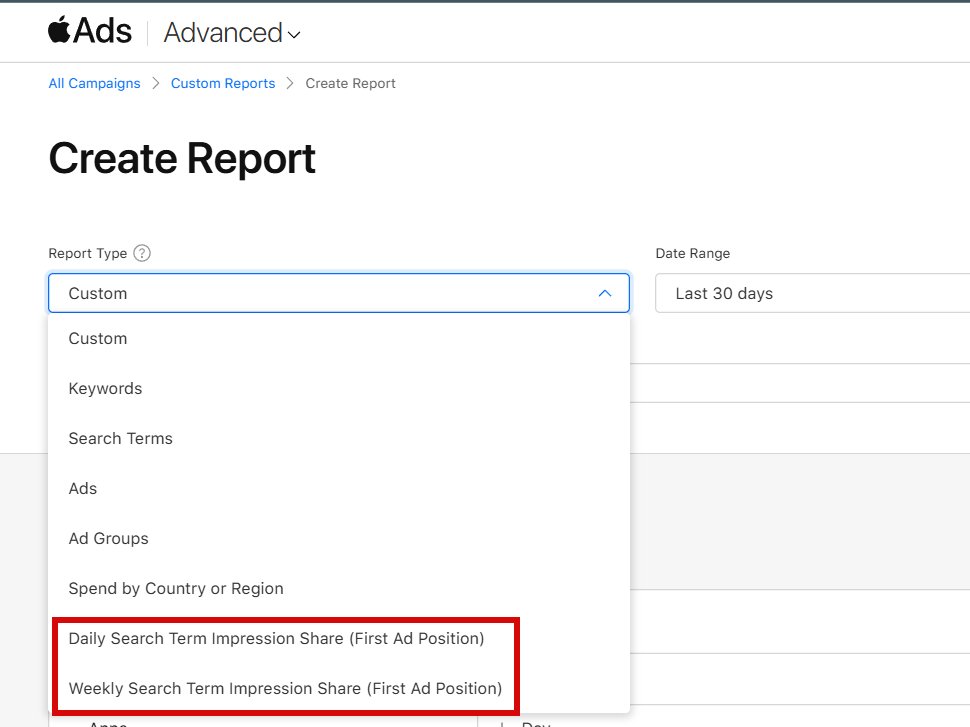This screenshot has height=727, width=970.
Task: Choose Spend by Country or Region
Action: (x=339, y=588)
